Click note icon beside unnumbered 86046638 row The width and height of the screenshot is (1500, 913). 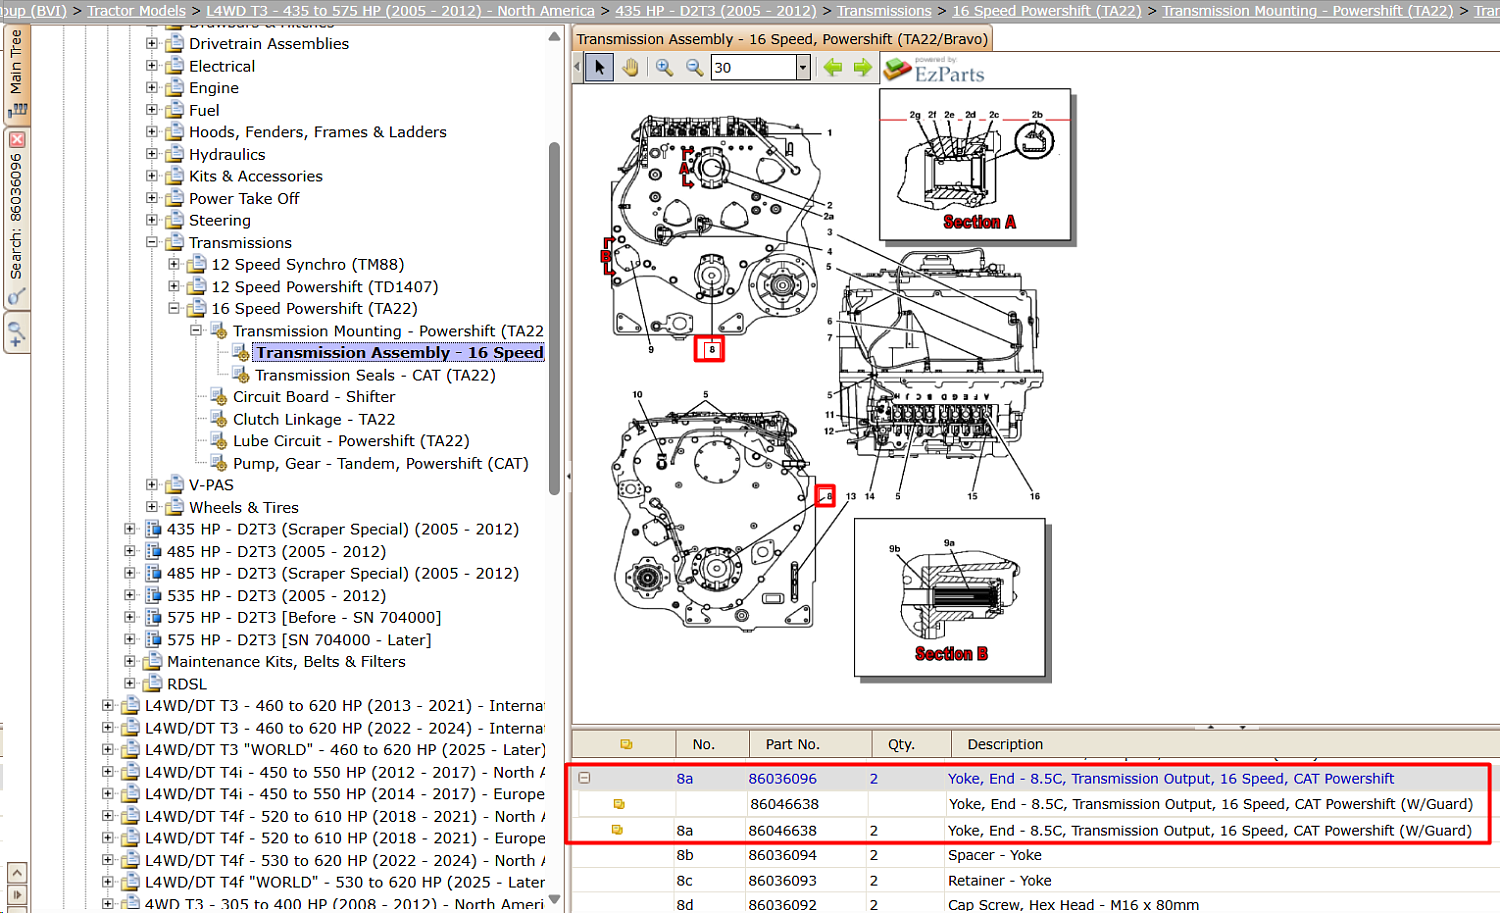click(x=619, y=804)
